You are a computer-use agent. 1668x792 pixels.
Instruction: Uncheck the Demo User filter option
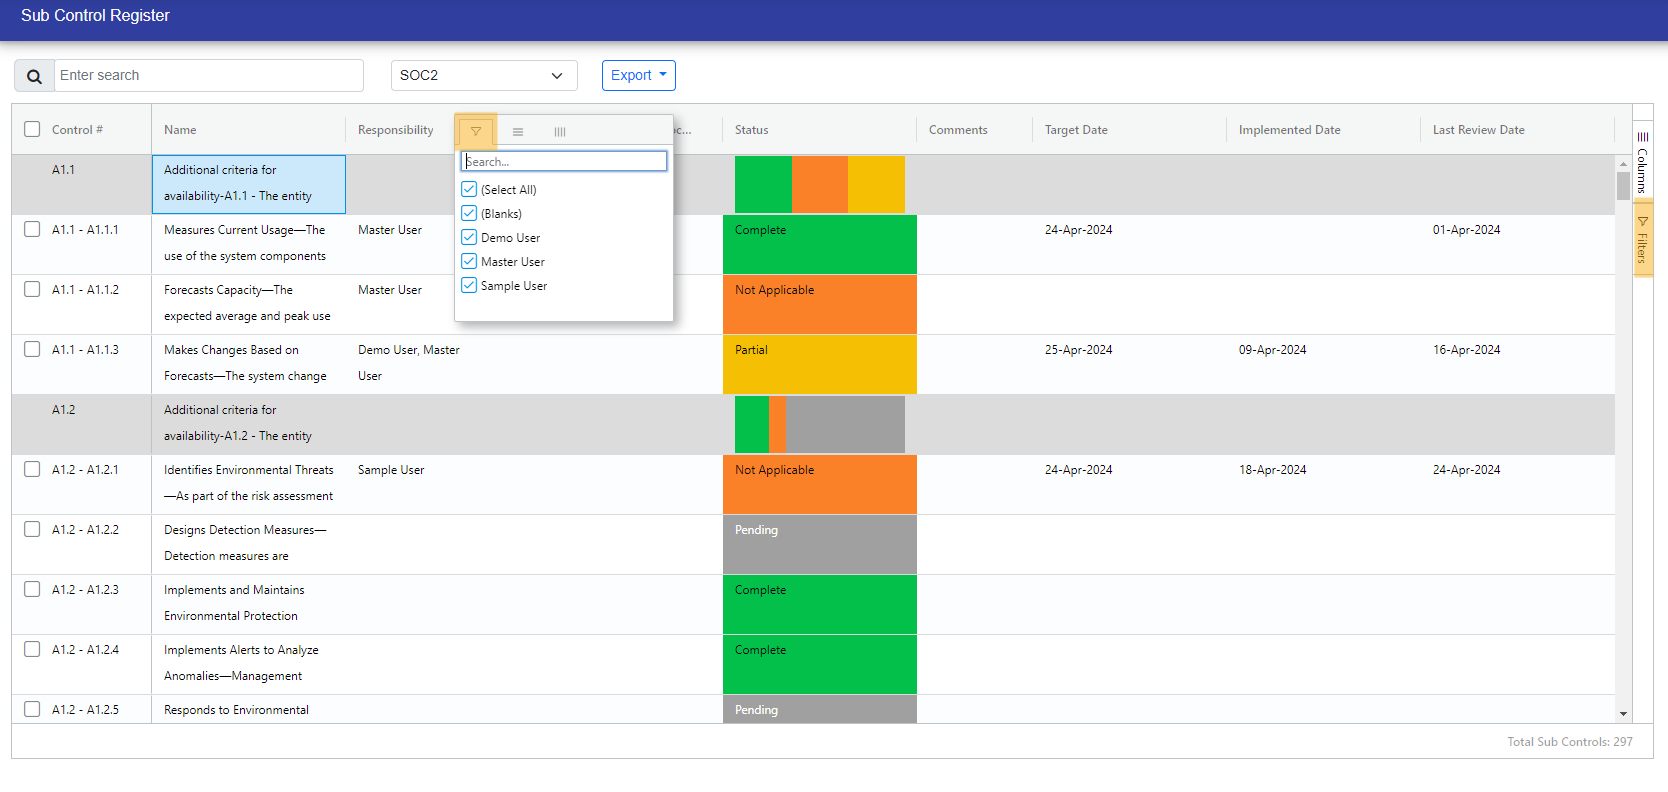469,237
